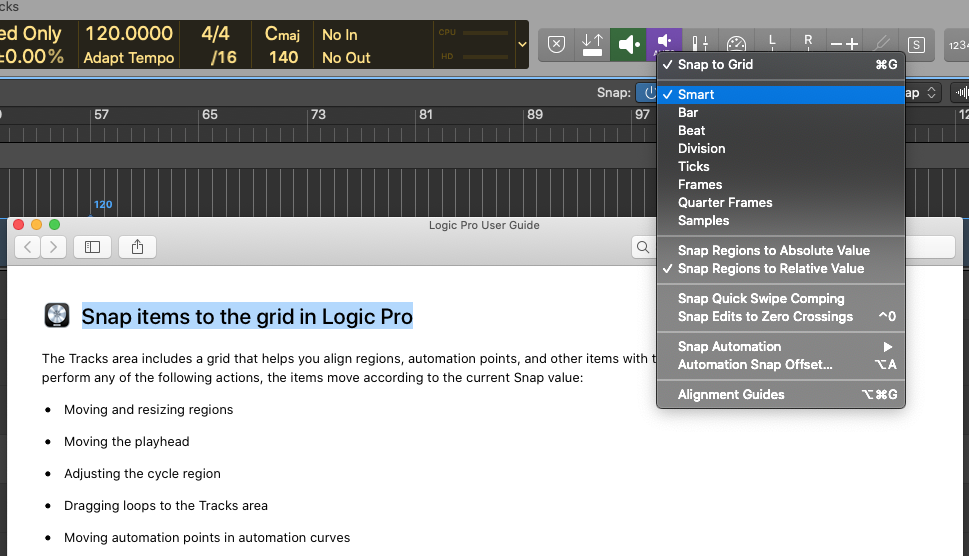Go forward in Logic Pro User Guide
Screen dimensions: 969x556
pos(54,247)
